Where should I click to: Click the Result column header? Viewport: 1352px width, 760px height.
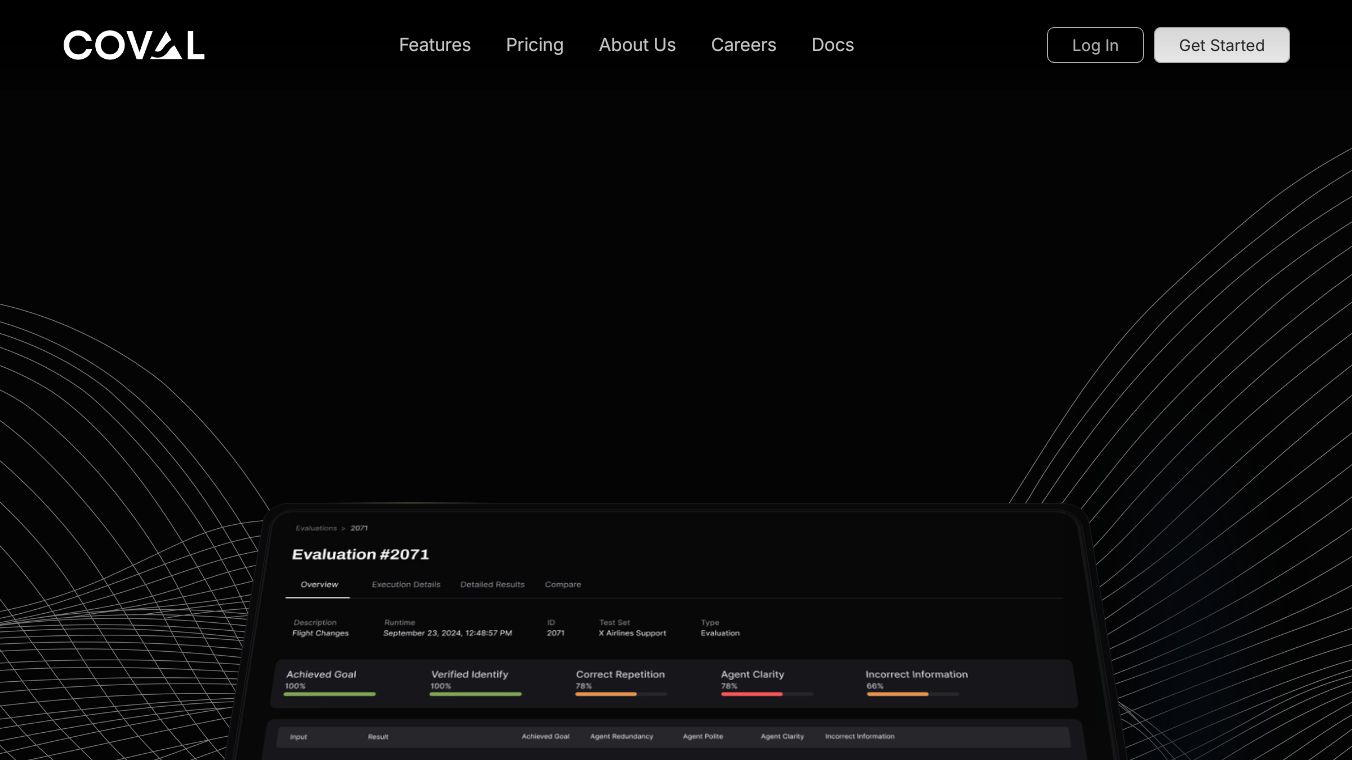tap(378, 737)
